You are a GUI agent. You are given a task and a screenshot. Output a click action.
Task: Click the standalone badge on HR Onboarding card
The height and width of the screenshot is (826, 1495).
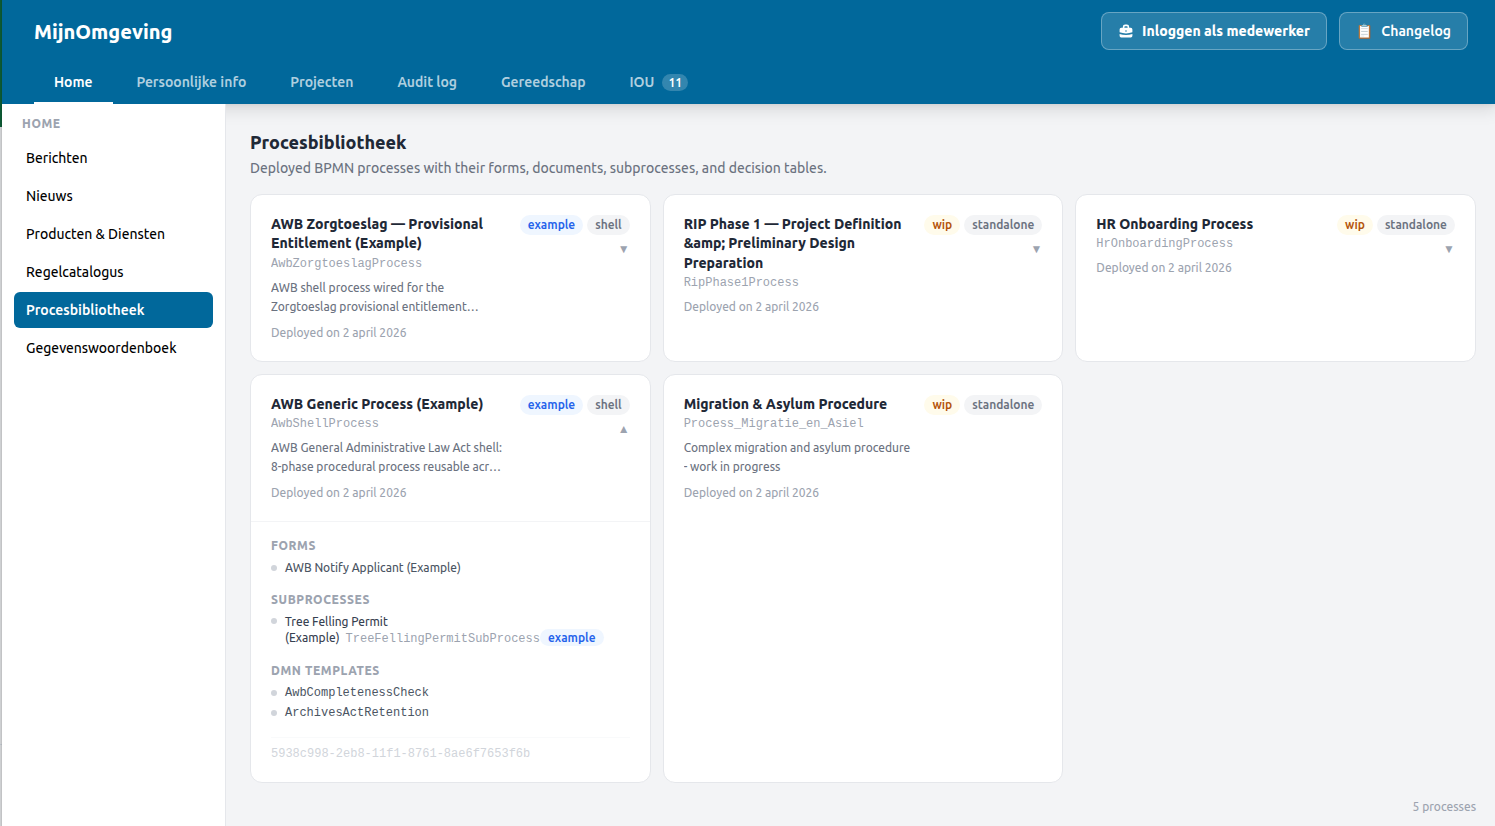pyautogui.click(x=1416, y=224)
